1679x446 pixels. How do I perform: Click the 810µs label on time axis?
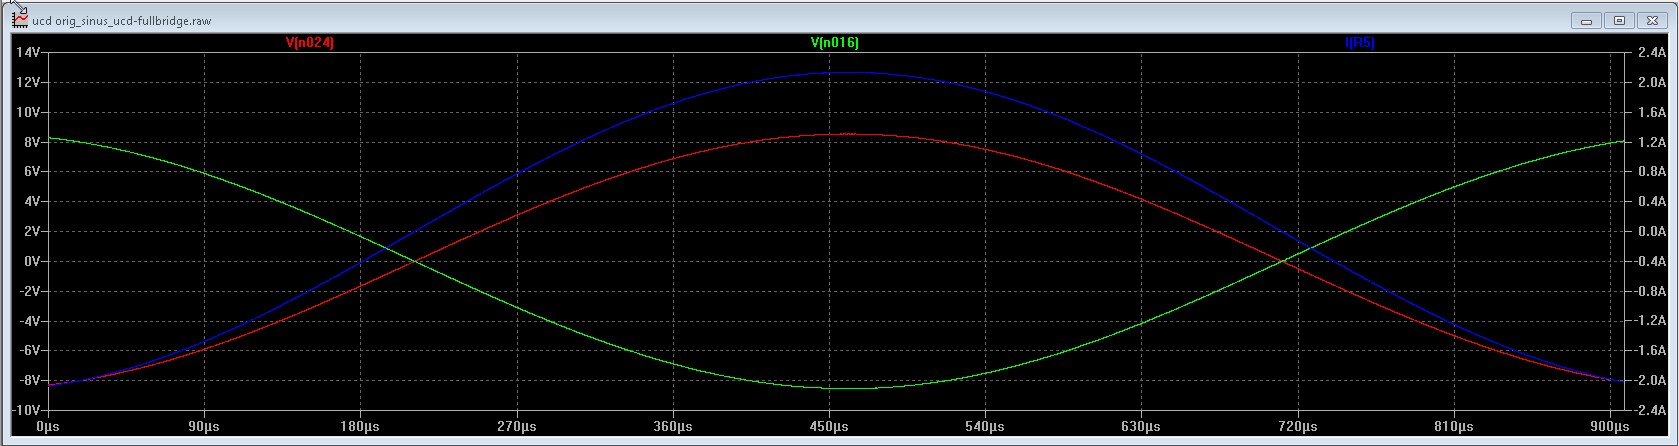tap(1453, 427)
